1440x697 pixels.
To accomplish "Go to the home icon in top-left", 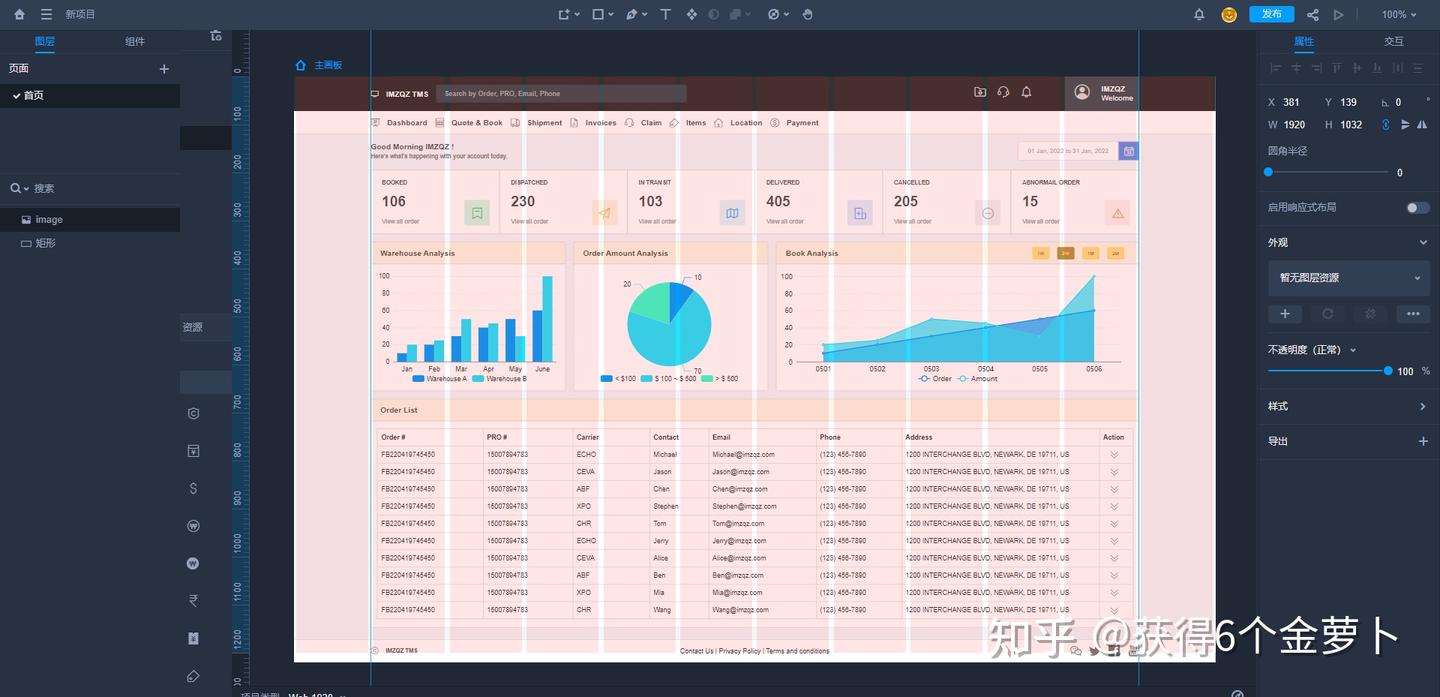I will tap(19, 14).
